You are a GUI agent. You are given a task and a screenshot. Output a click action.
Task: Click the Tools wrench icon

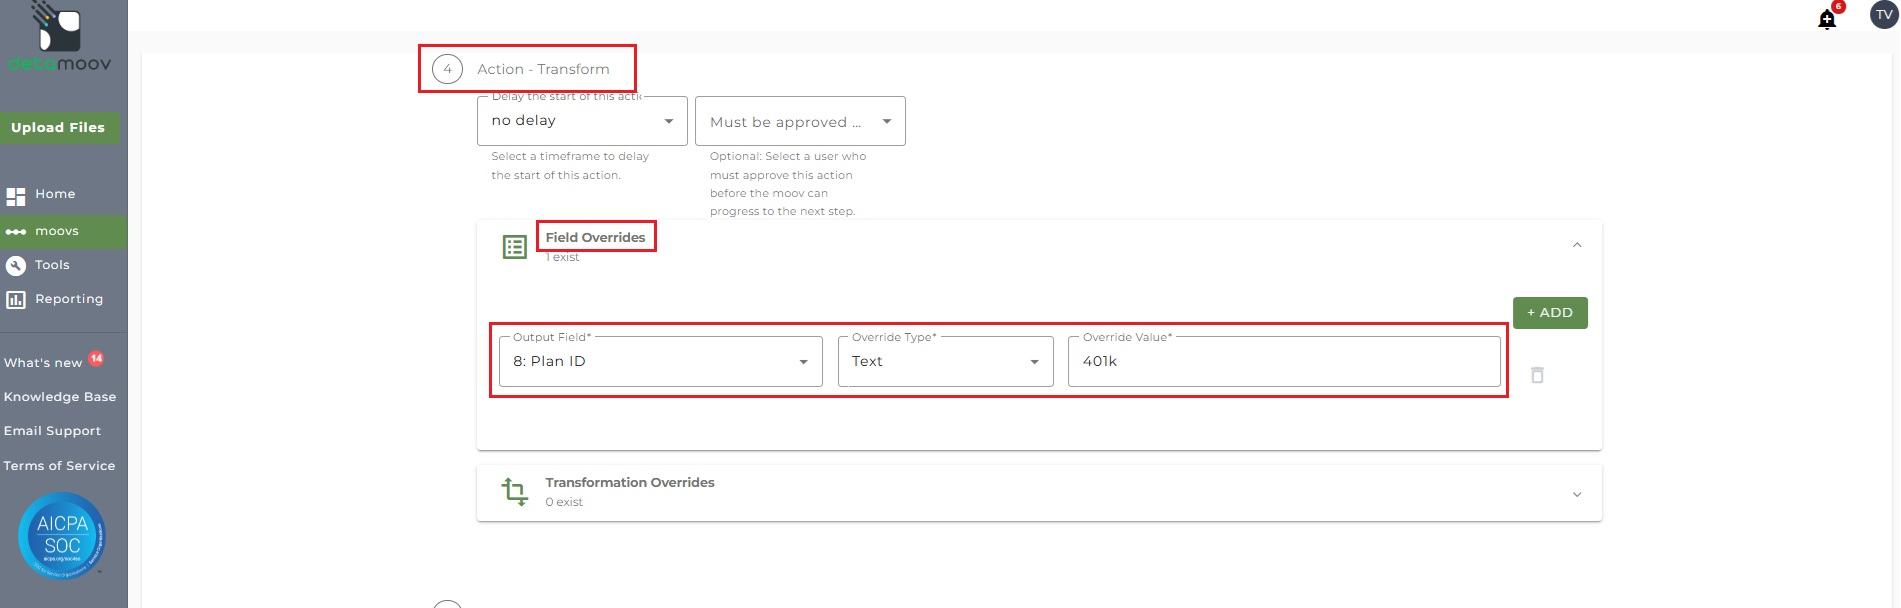click(x=16, y=266)
